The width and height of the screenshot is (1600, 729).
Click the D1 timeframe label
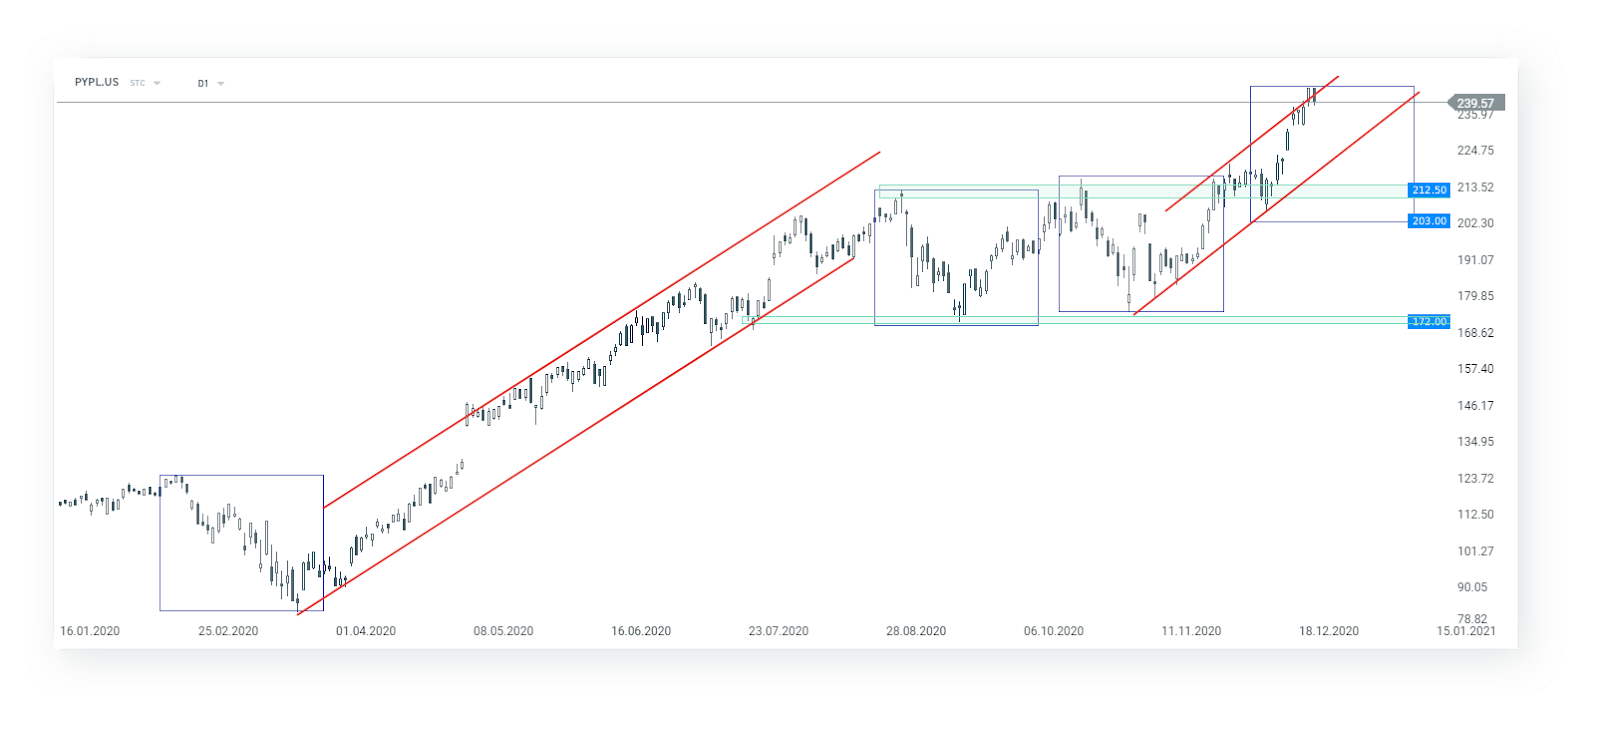pos(203,84)
